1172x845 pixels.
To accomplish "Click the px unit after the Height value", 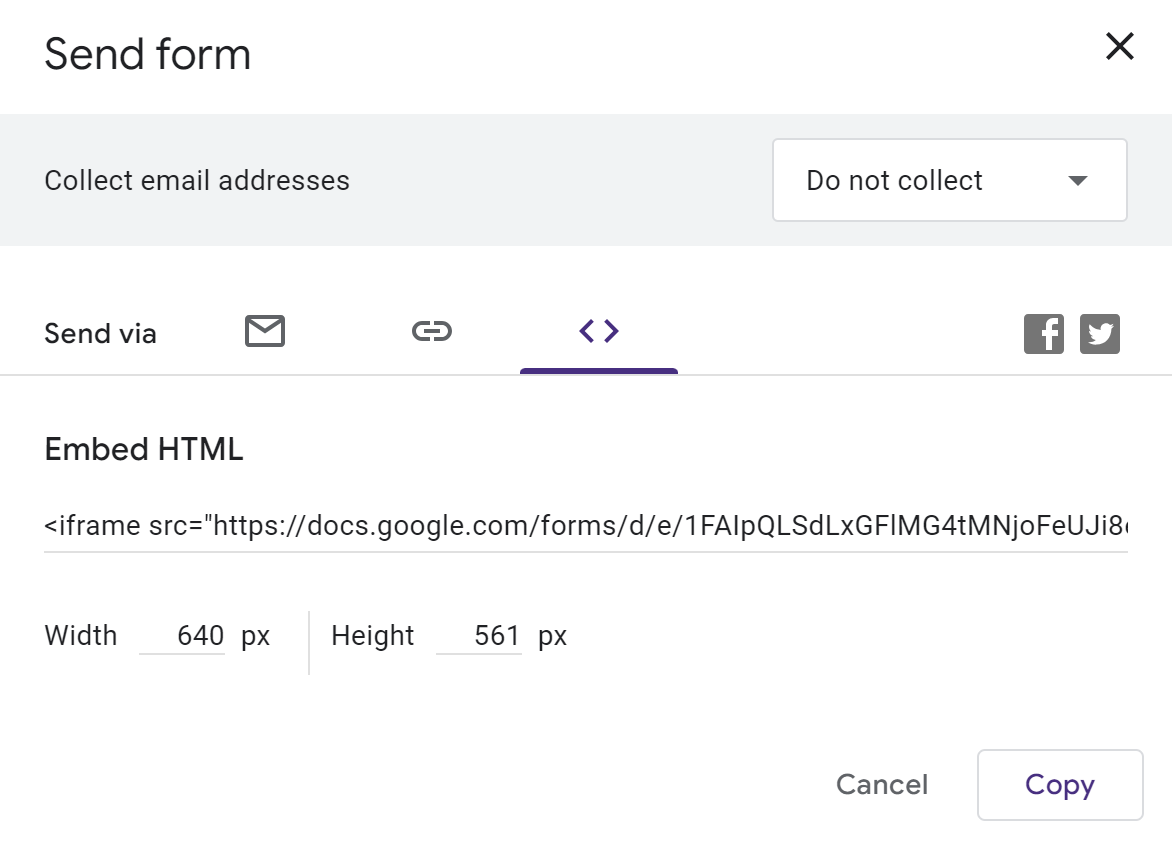I will click(552, 636).
